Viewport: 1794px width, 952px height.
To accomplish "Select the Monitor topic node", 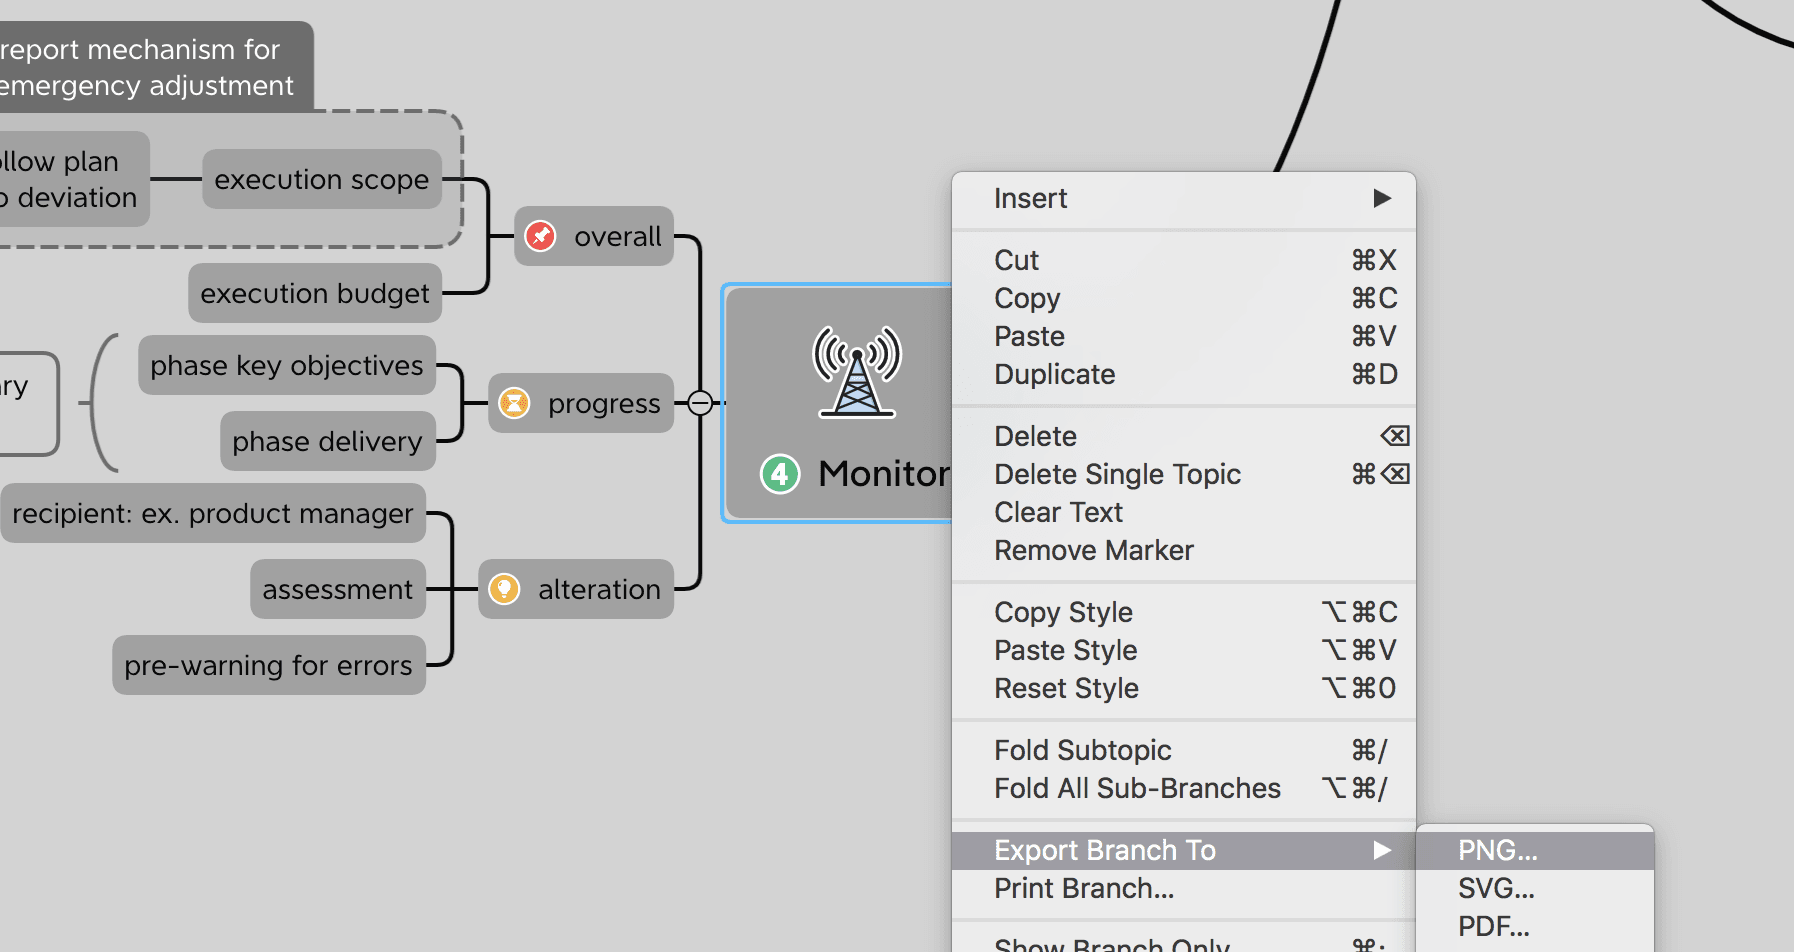I will (839, 403).
